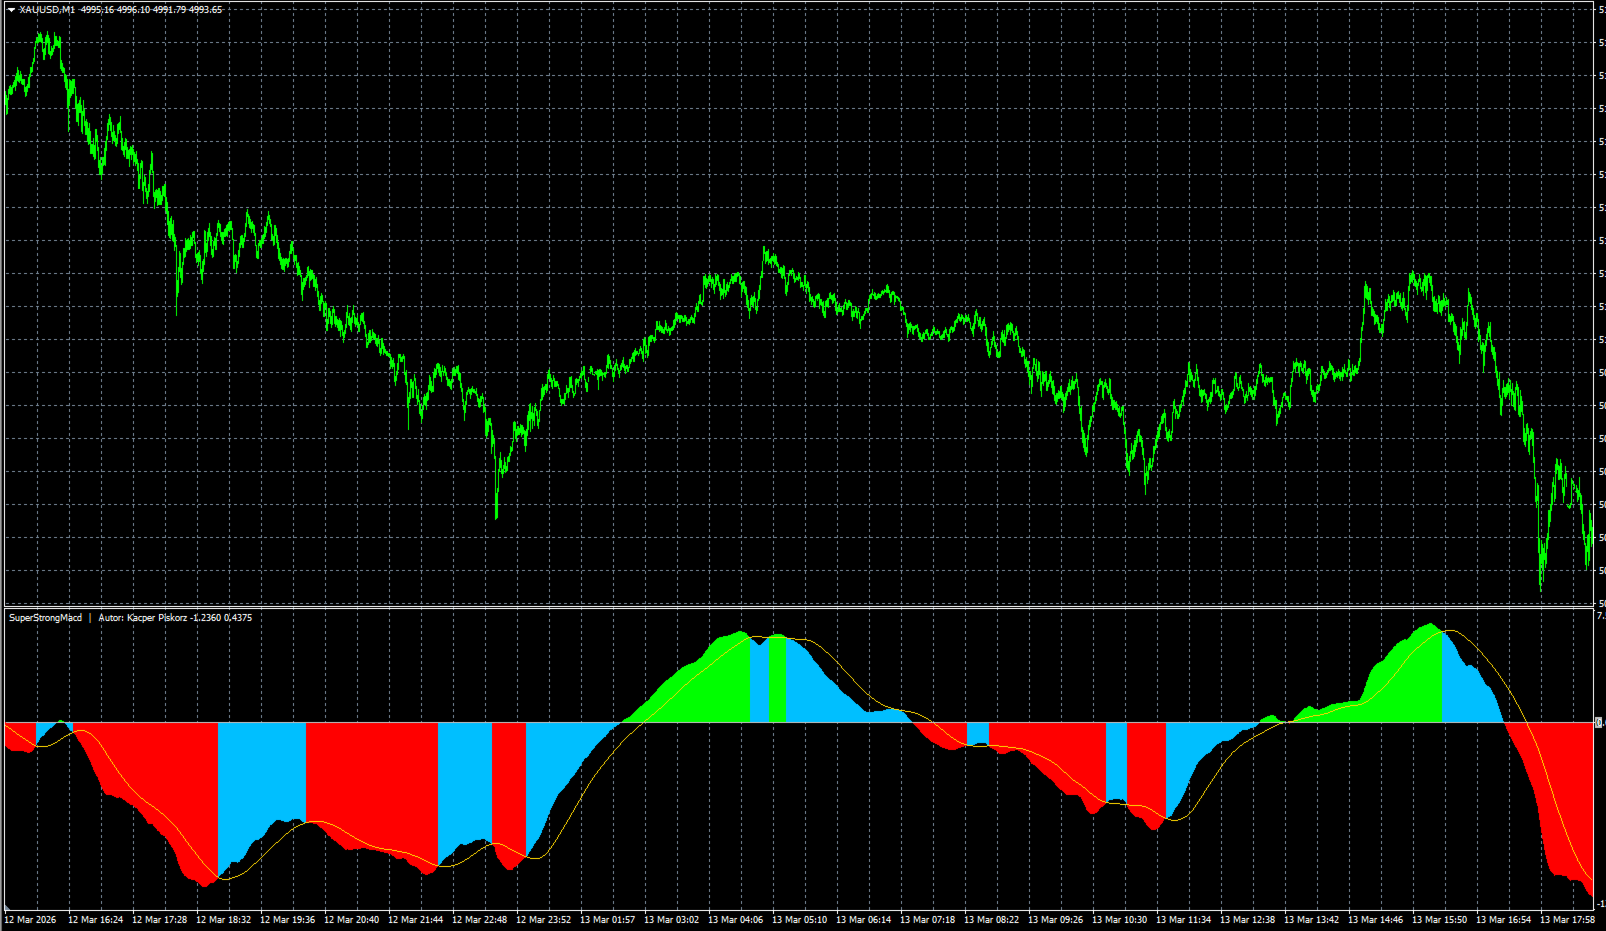The image size is (1606, 931).
Task: Select the 13 Mar 14:46 time label
Action: coord(1375,920)
